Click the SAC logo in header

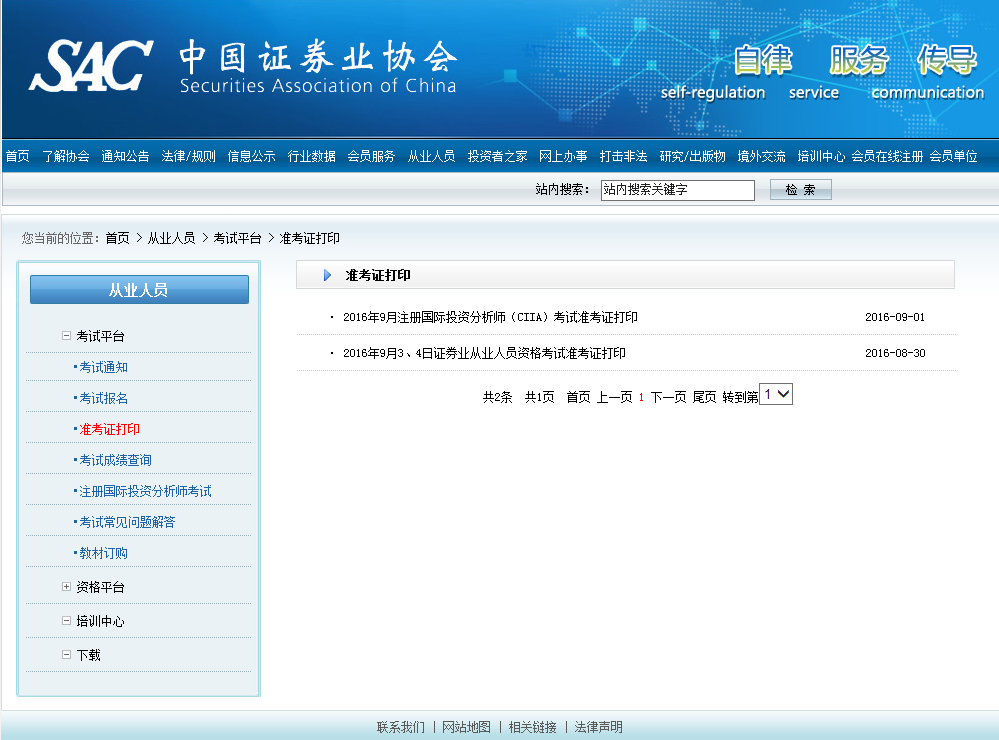tap(92, 66)
